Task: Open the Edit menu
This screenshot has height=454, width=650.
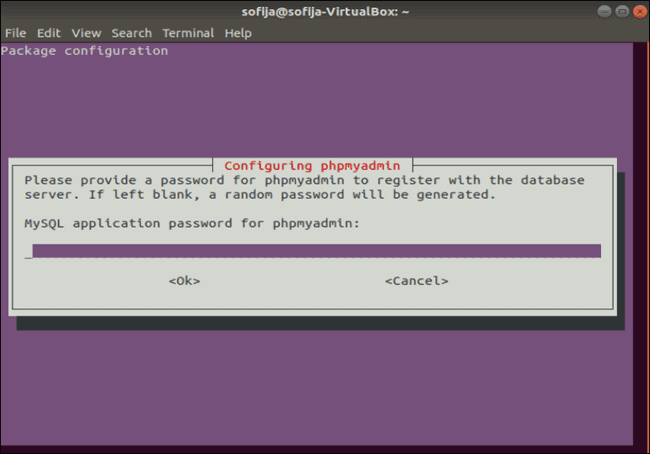Action: [49, 33]
